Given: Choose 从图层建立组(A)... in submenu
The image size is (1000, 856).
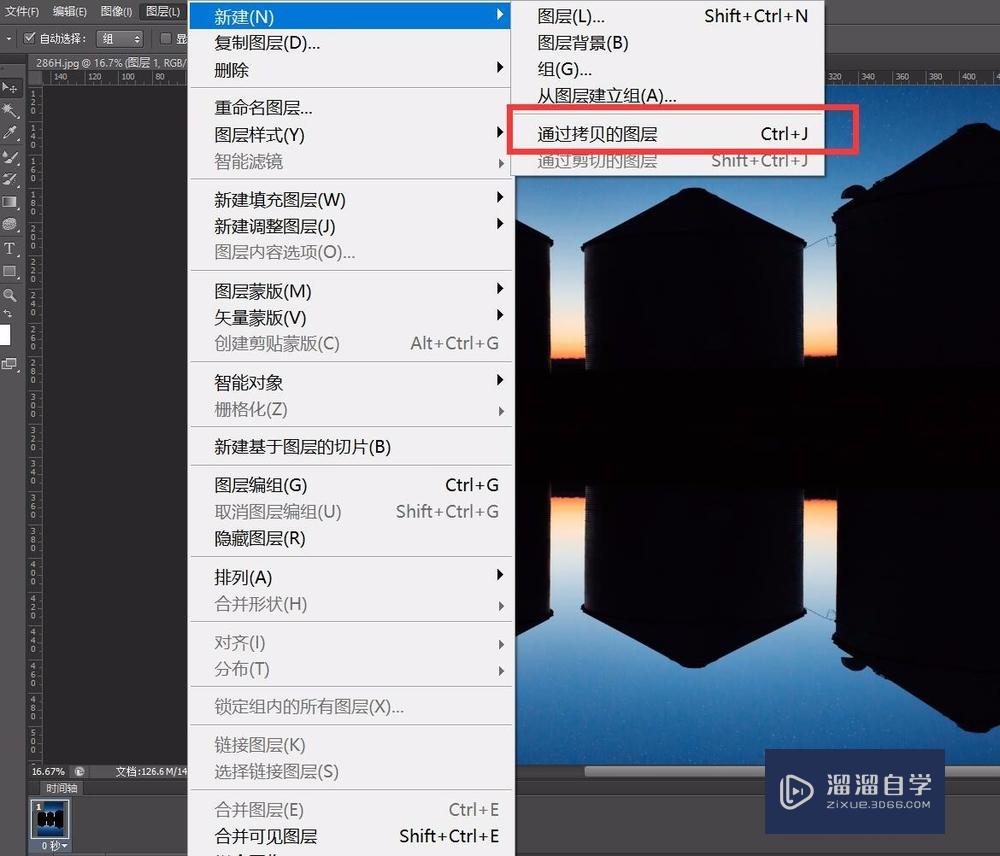Looking at the screenshot, I should coord(670,96).
